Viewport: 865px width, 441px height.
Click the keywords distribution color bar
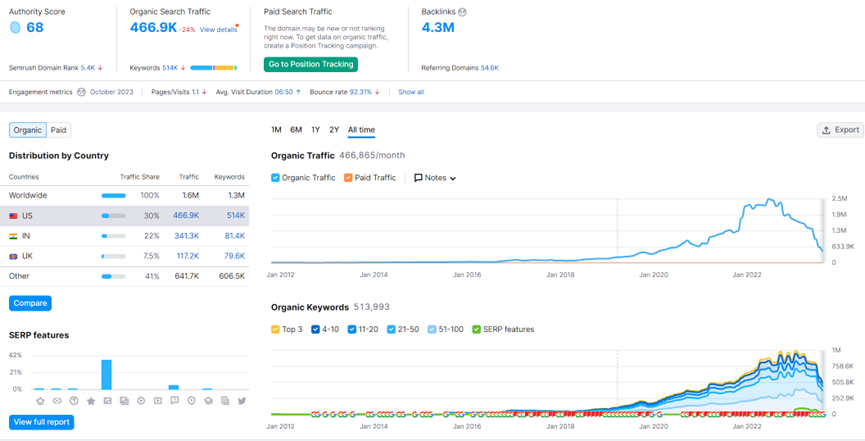212,68
